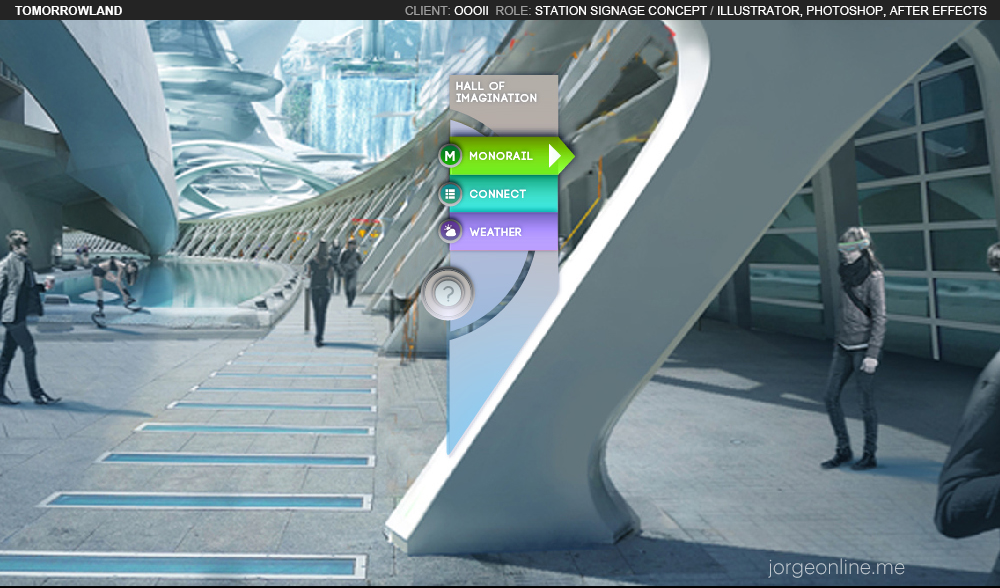Click the purple Weather cloud icon
Screen dimensions: 1000x588
pyautogui.click(x=450, y=232)
